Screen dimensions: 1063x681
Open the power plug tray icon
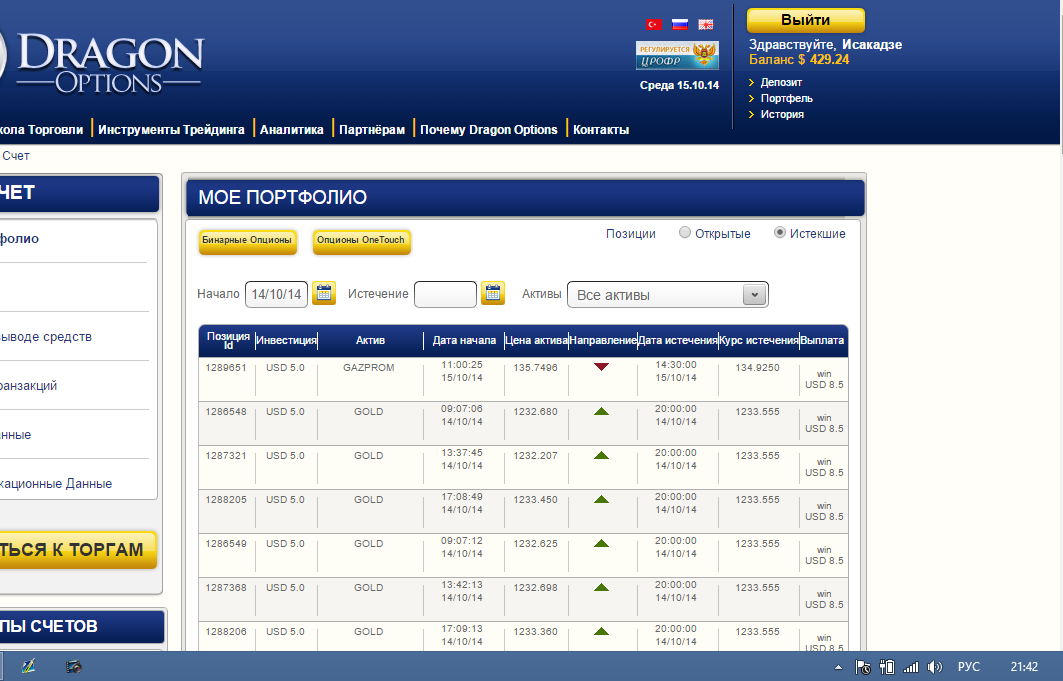(x=887, y=667)
